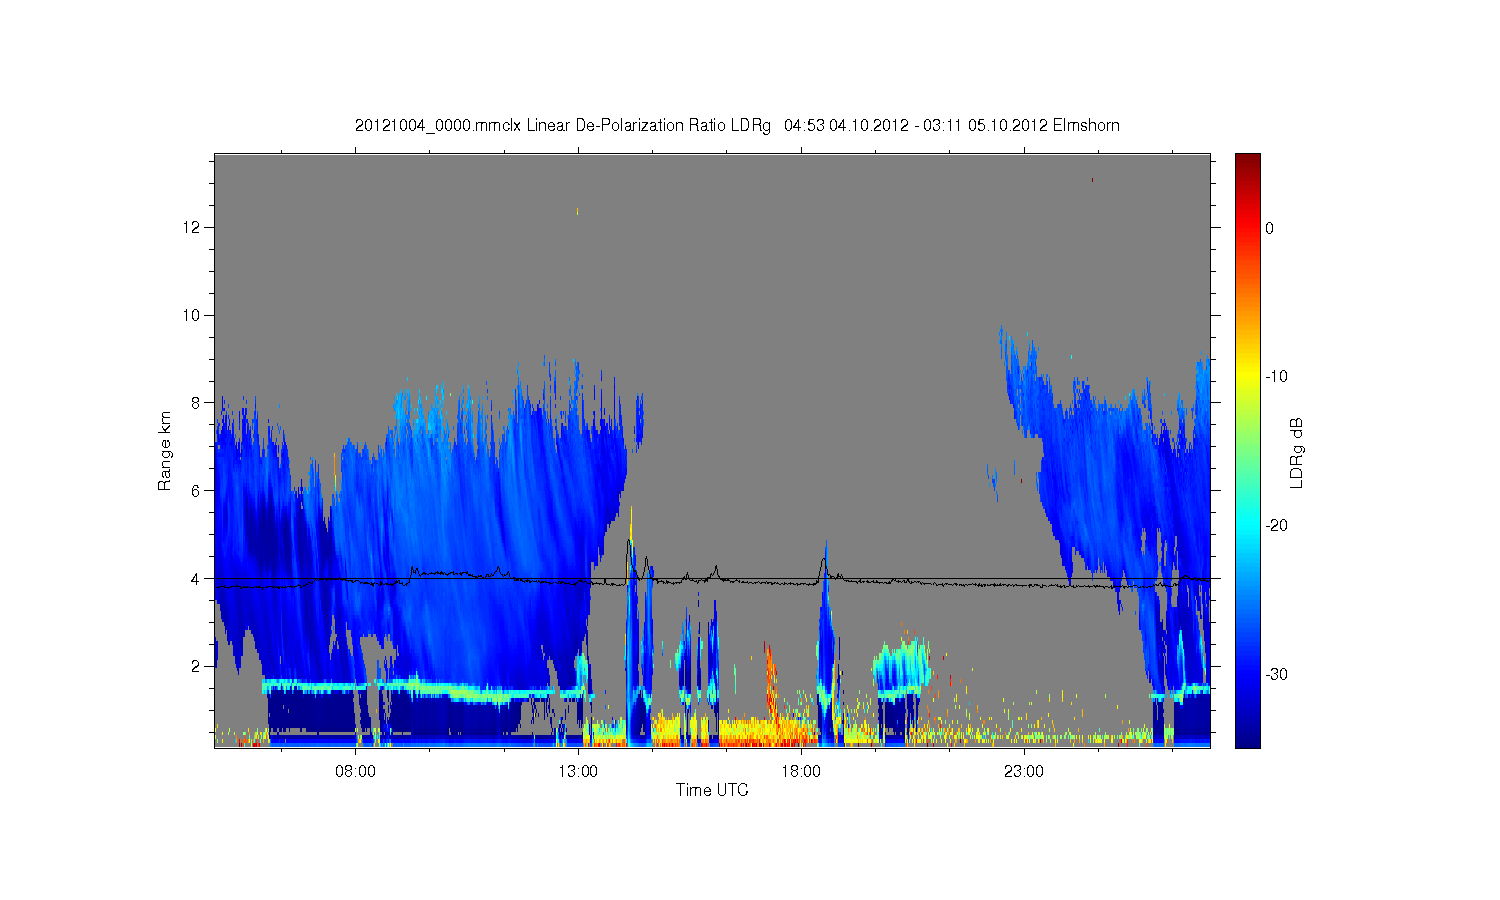The width and height of the screenshot is (1500, 900).
Task: Click the small red speck near top right of plot
Action: [1092, 180]
